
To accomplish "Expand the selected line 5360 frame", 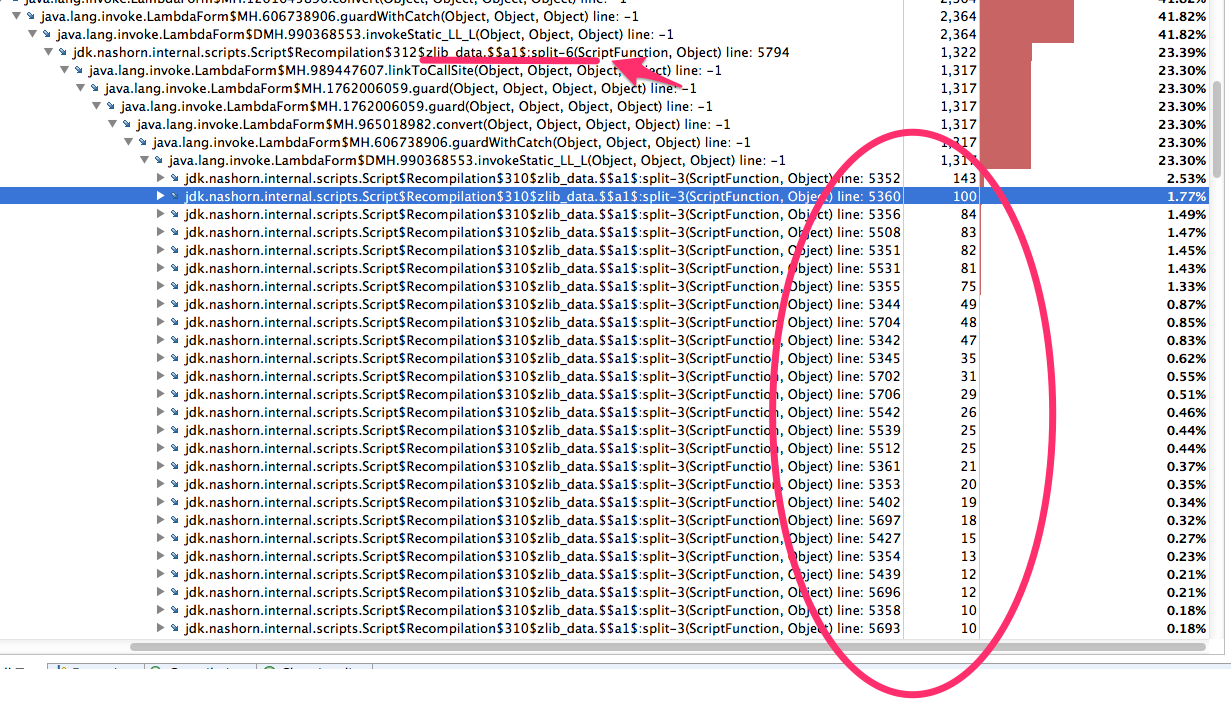I will tap(161, 197).
